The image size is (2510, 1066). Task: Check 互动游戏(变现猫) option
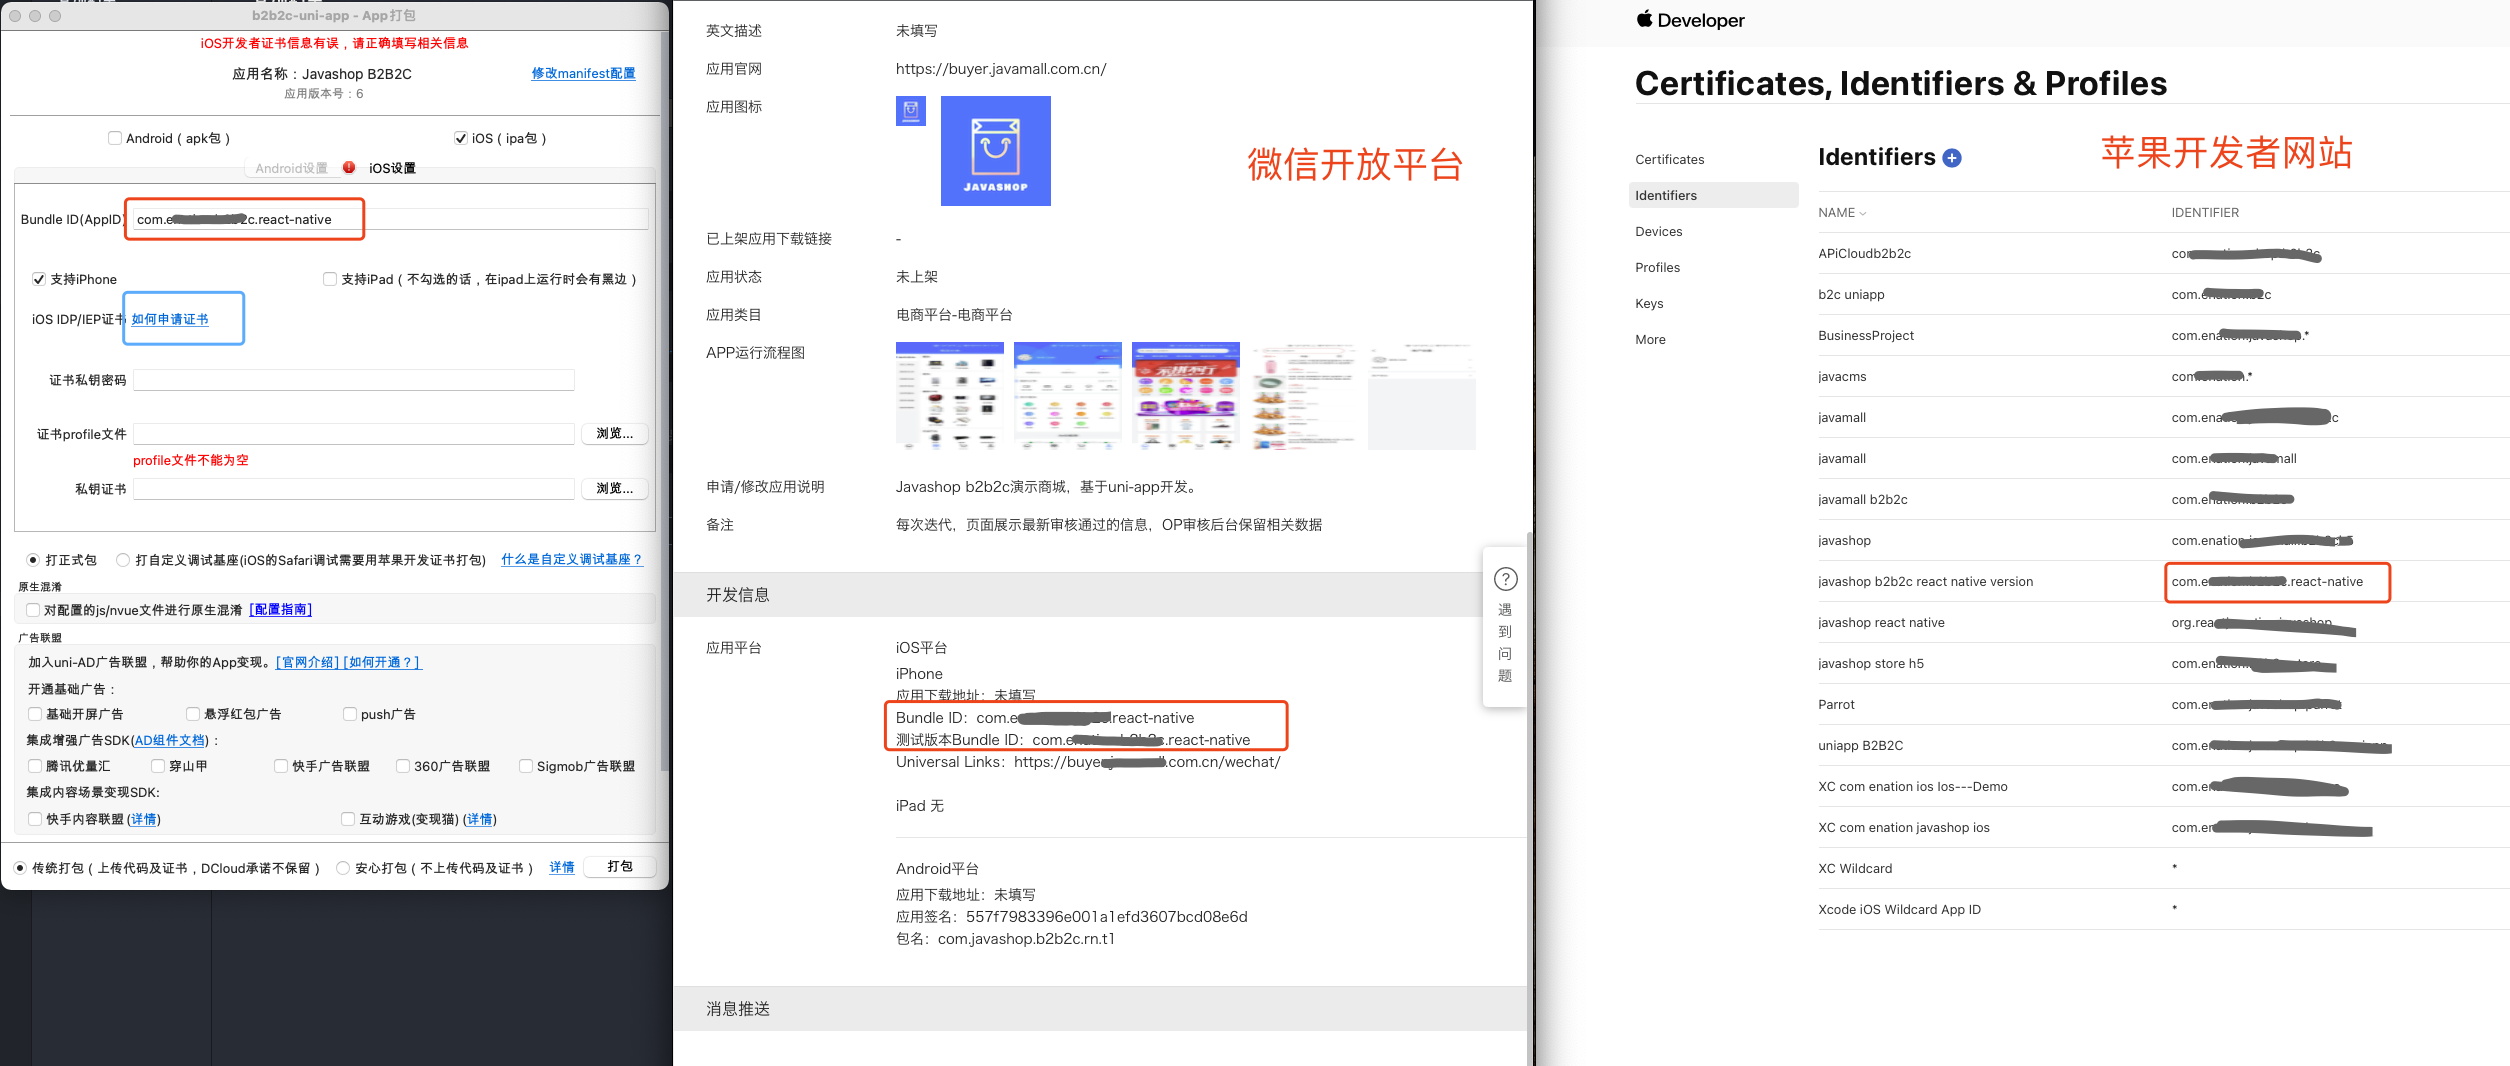point(348,819)
